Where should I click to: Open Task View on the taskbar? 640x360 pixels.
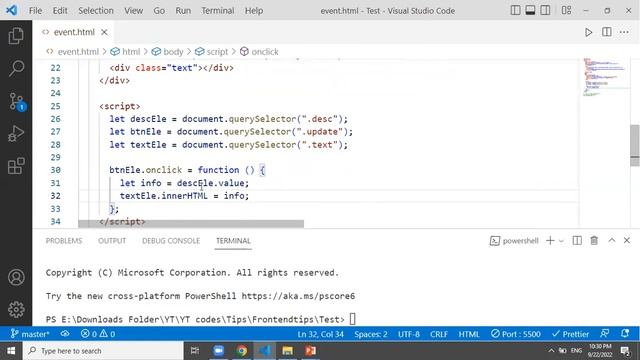coord(195,351)
